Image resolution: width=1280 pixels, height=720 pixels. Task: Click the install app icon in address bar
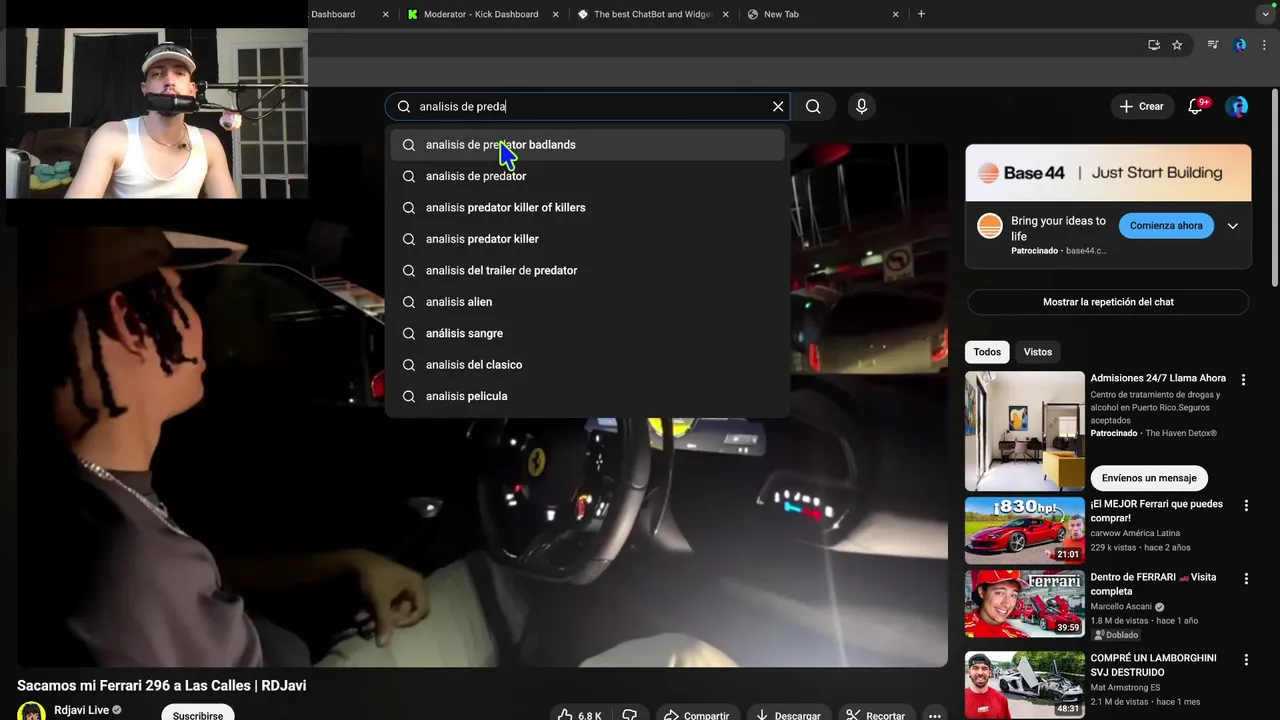click(1154, 45)
